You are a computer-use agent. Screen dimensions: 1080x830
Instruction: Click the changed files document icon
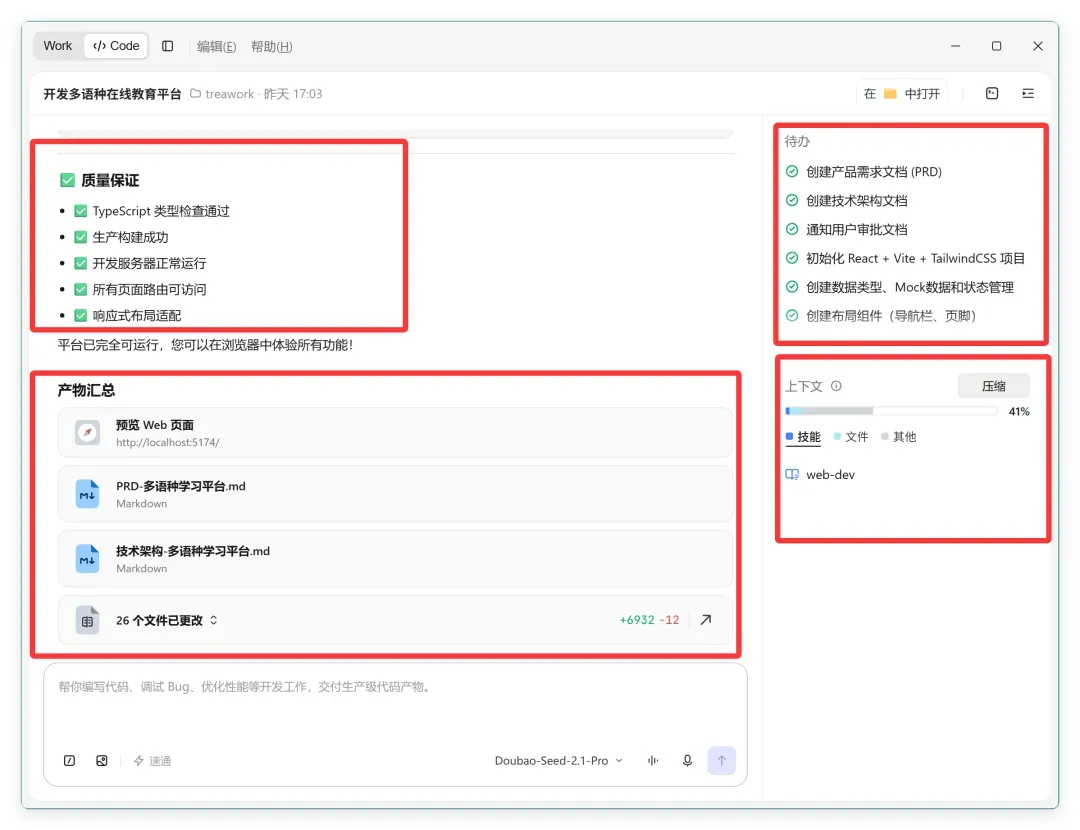point(87,620)
